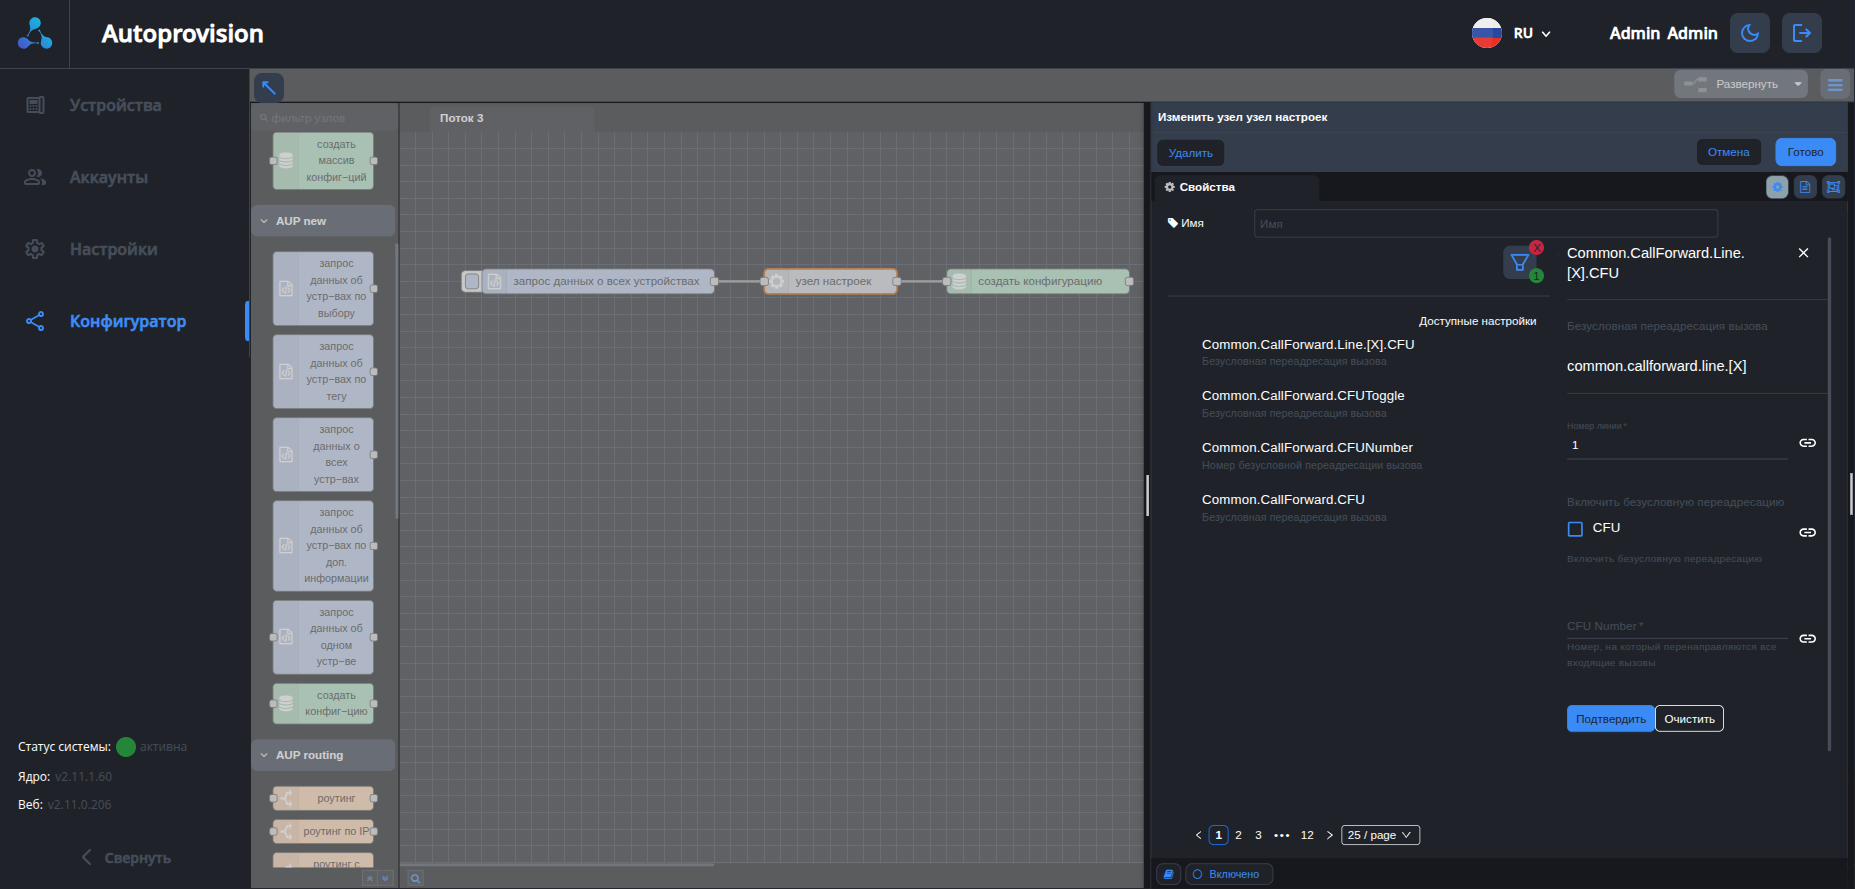Image resolution: width=1855 pixels, height=889 pixels.
Task: Open the filter icon in settings panel
Action: click(1519, 263)
